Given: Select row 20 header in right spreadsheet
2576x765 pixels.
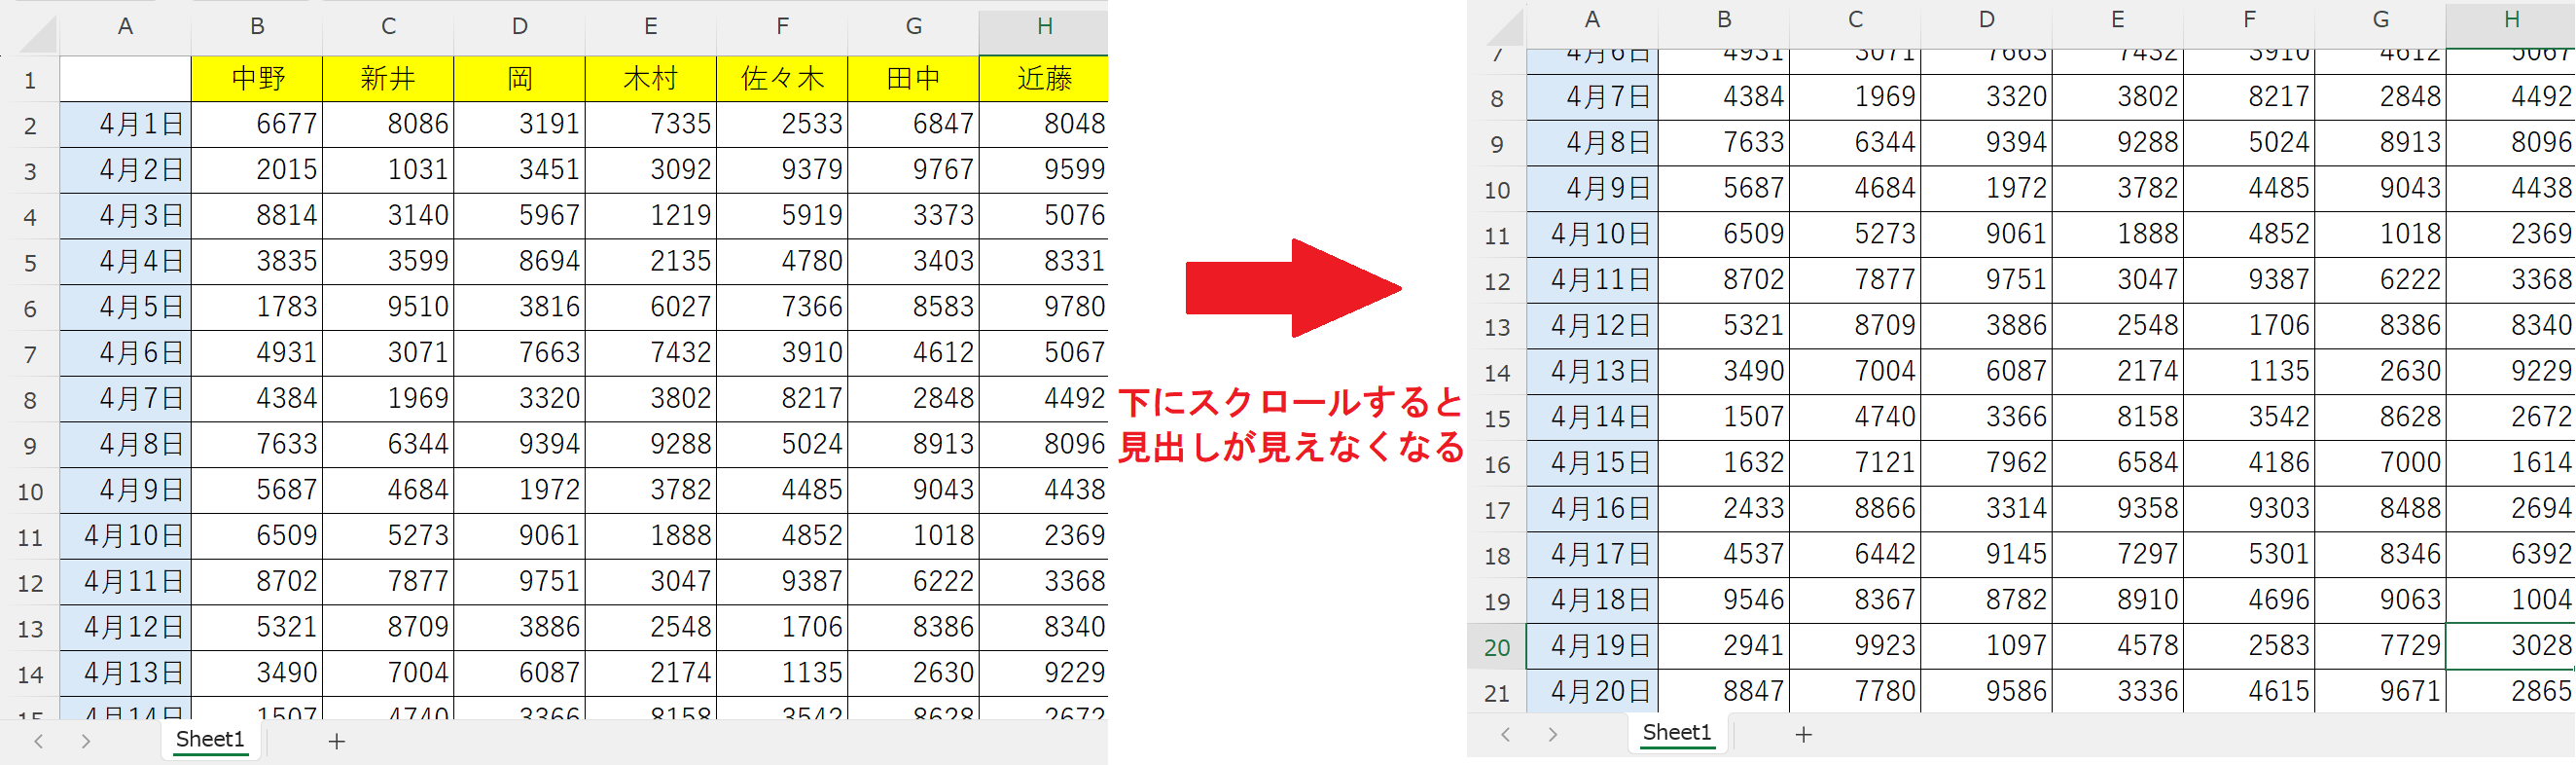Looking at the screenshot, I should coord(1496,648).
